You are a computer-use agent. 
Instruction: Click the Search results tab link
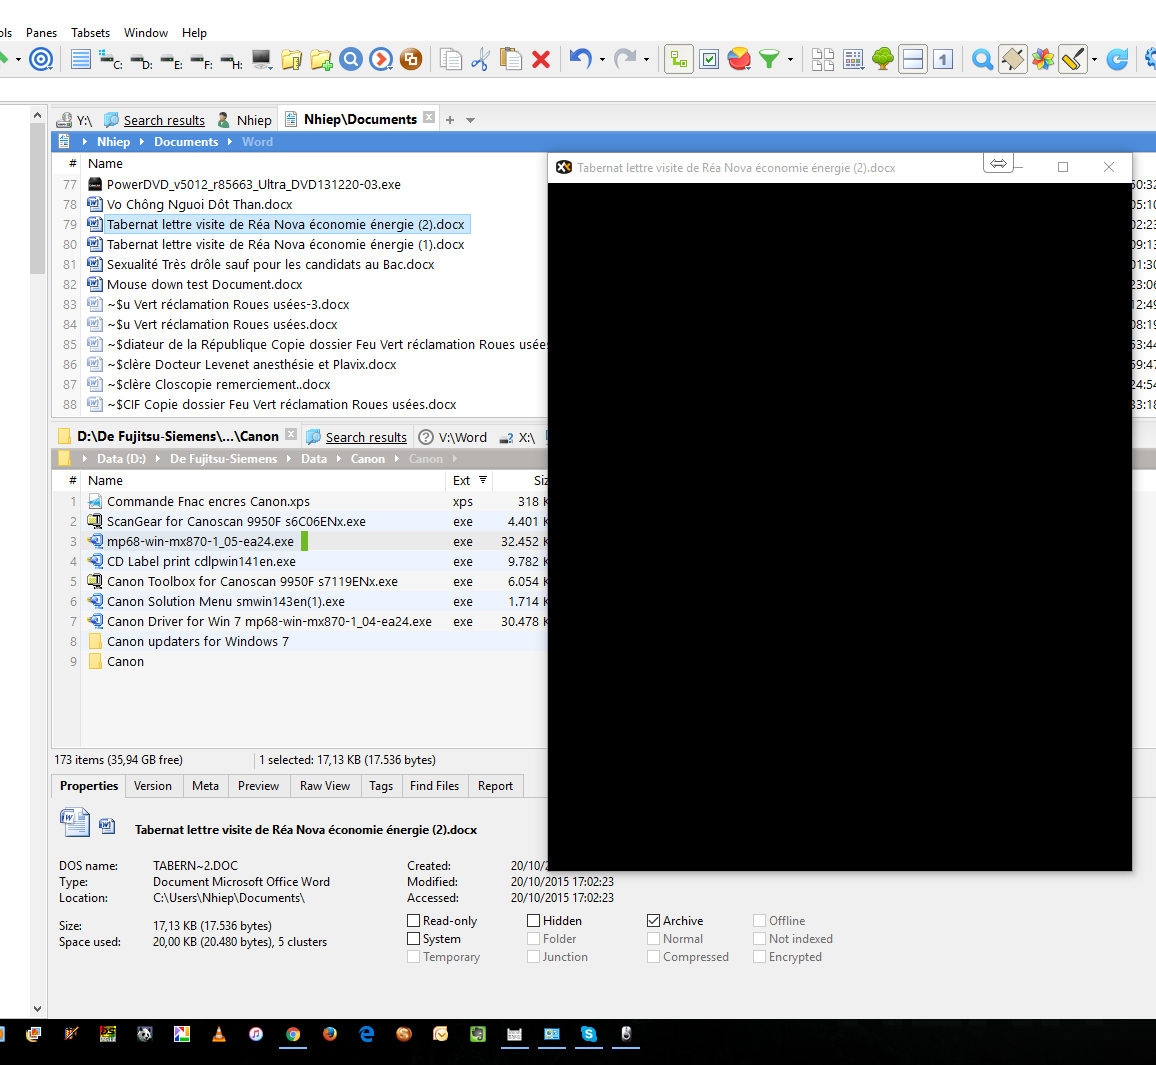pyautogui.click(x=164, y=120)
